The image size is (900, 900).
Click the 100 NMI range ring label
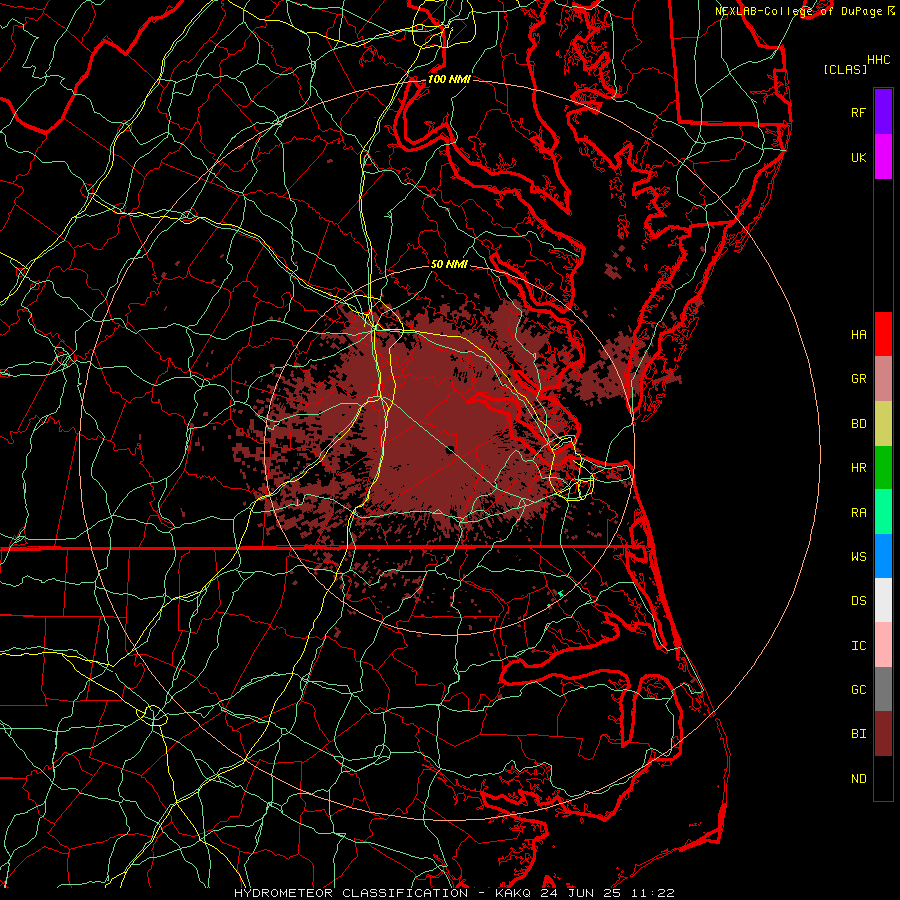tap(449, 79)
